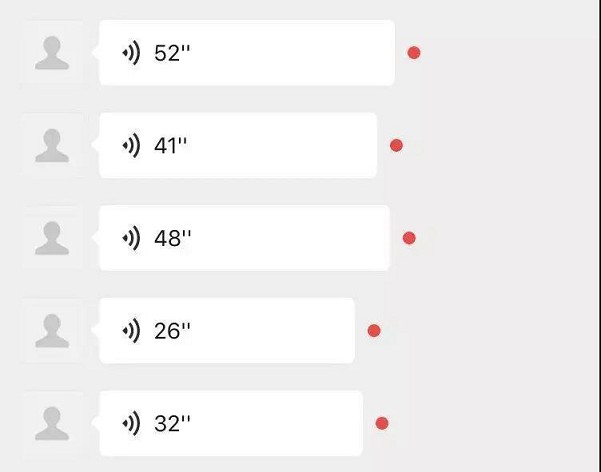Play the 26'' voice message bubble
The image size is (601, 472).
click(x=227, y=331)
